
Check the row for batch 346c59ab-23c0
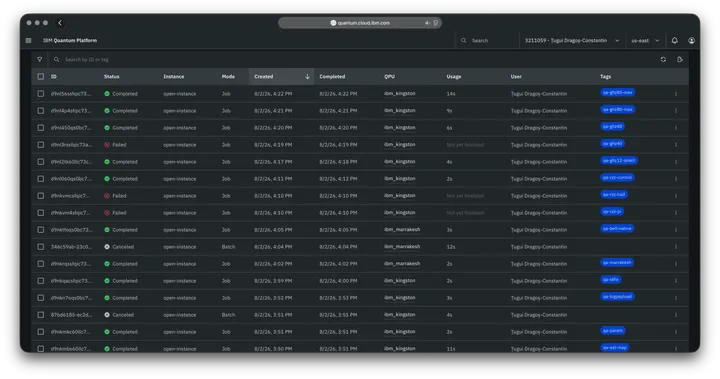pos(41,247)
